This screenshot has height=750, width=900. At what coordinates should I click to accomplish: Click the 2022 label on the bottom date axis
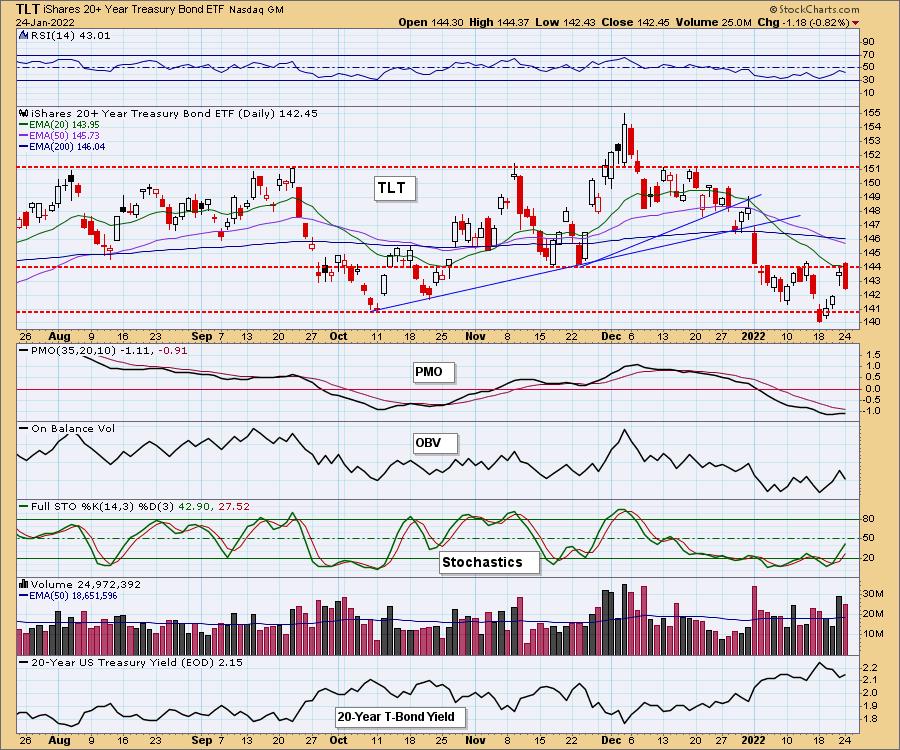tap(753, 740)
